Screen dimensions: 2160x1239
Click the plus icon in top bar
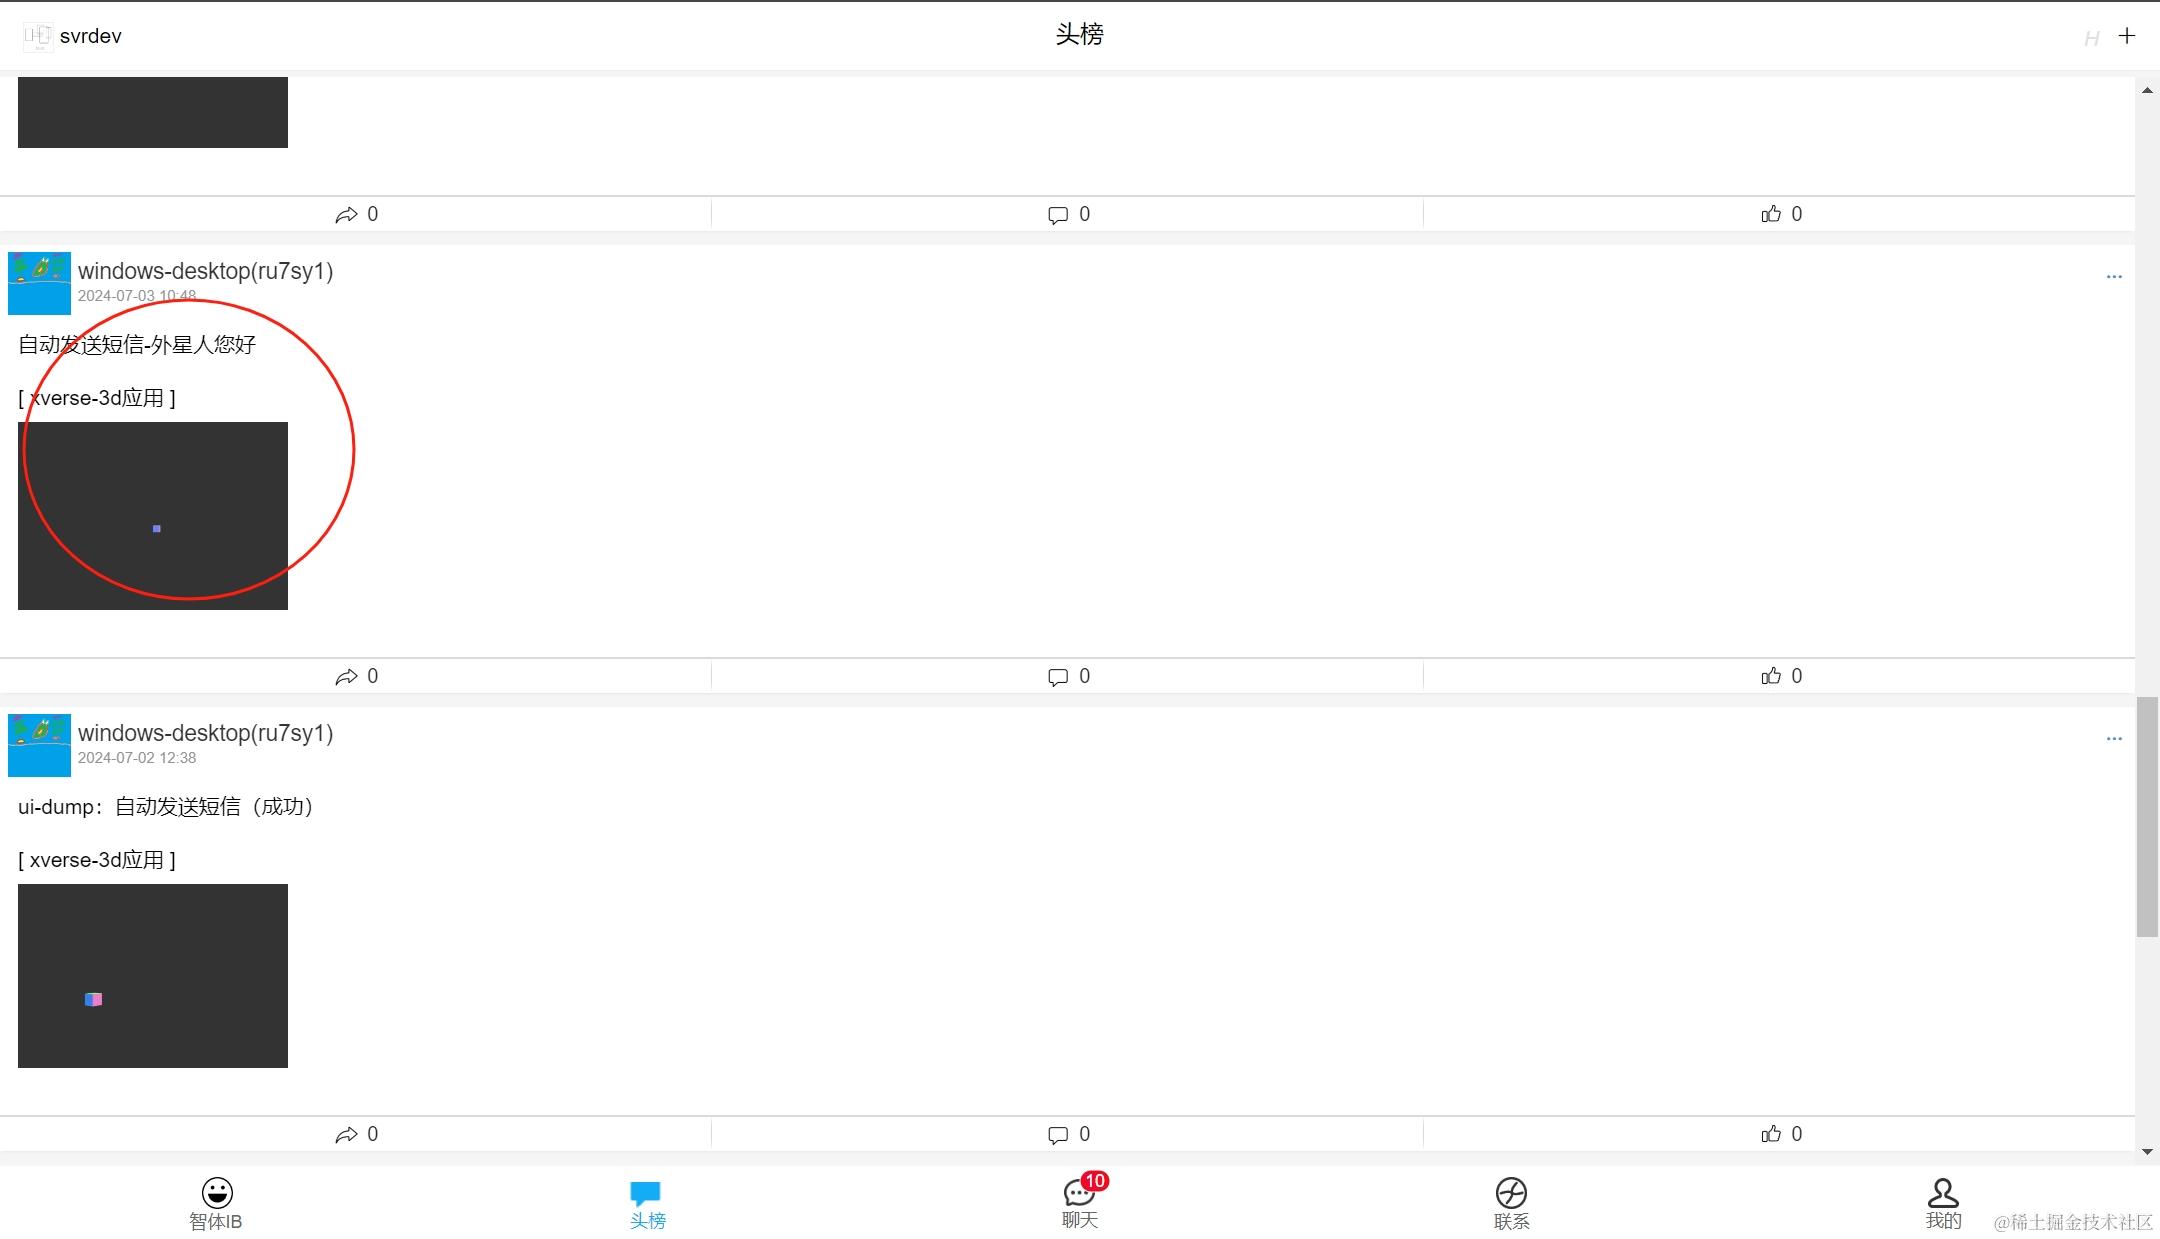coord(2127,36)
